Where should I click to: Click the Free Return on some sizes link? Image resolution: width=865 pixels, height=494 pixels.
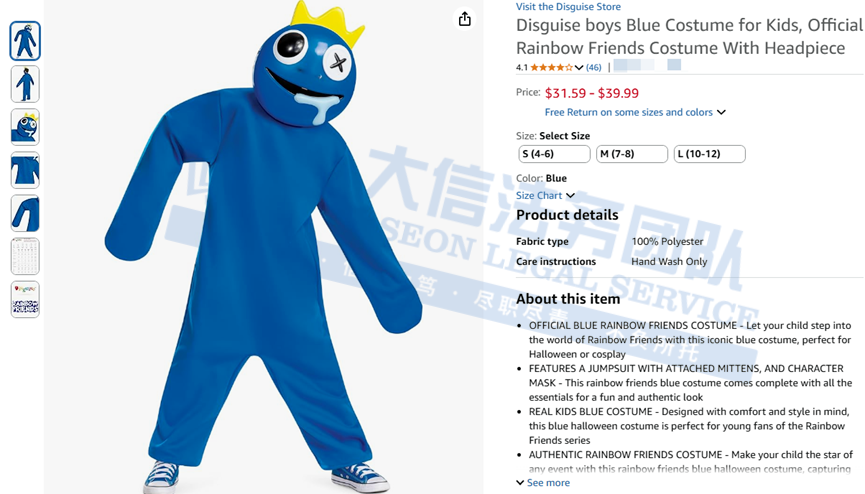(x=628, y=112)
